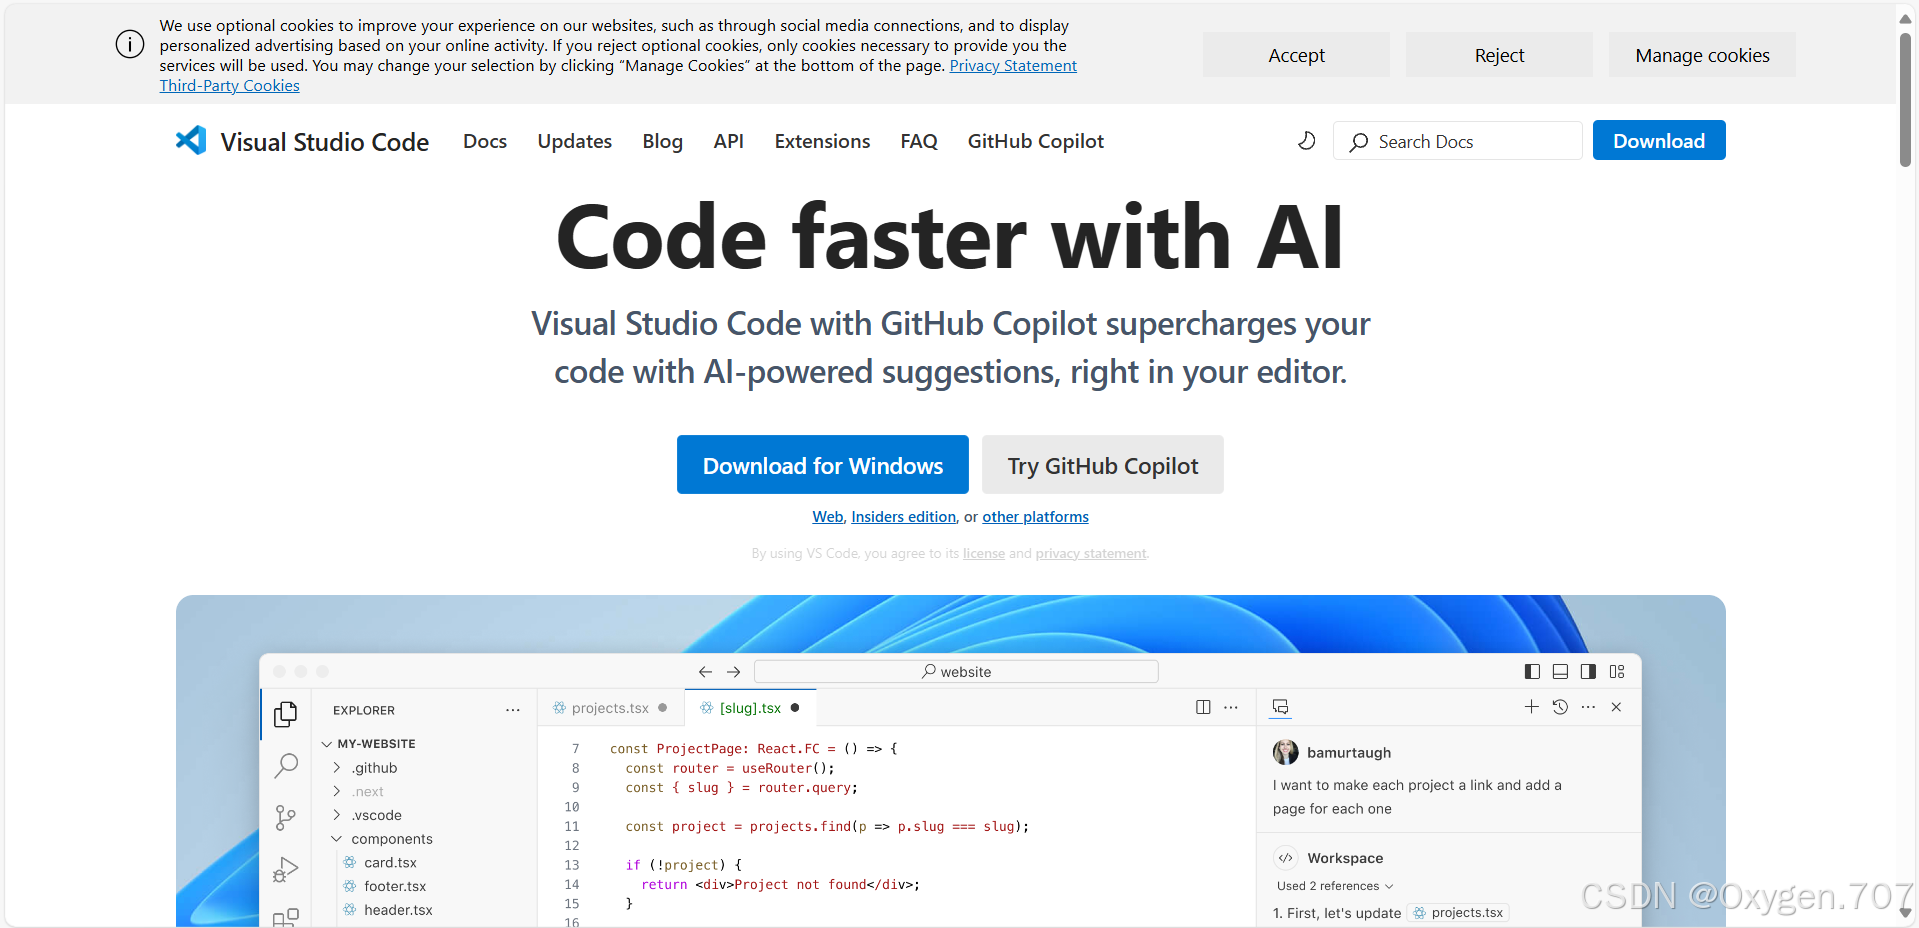Click the search magnifier icon in Search Docs
The height and width of the screenshot is (928, 1919).
coord(1358,142)
